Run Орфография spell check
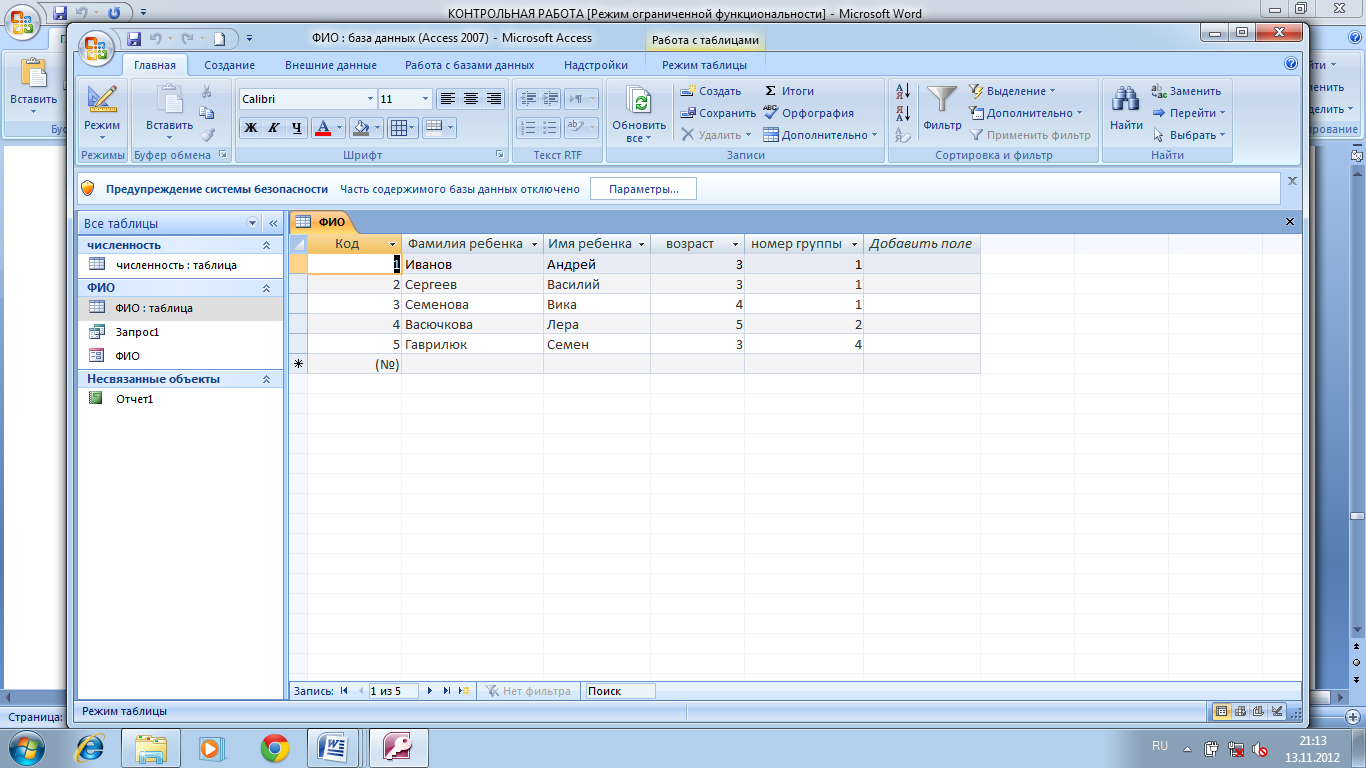1366x768 pixels. tap(808, 113)
